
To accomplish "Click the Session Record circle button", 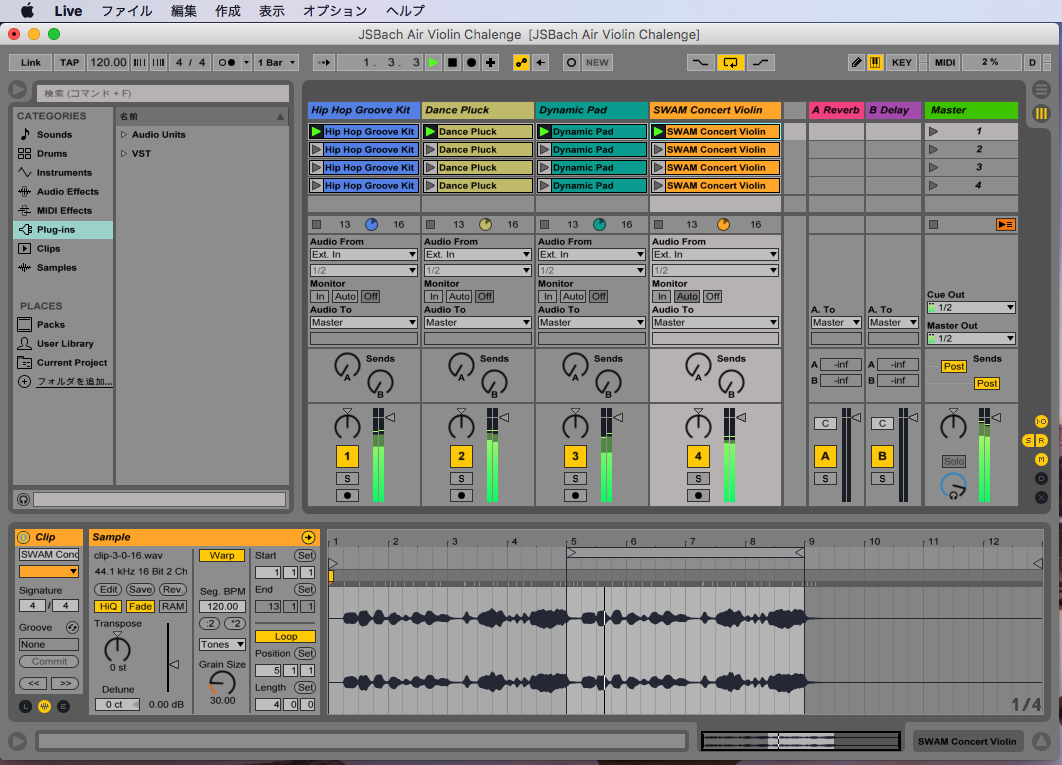I will click(571, 62).
